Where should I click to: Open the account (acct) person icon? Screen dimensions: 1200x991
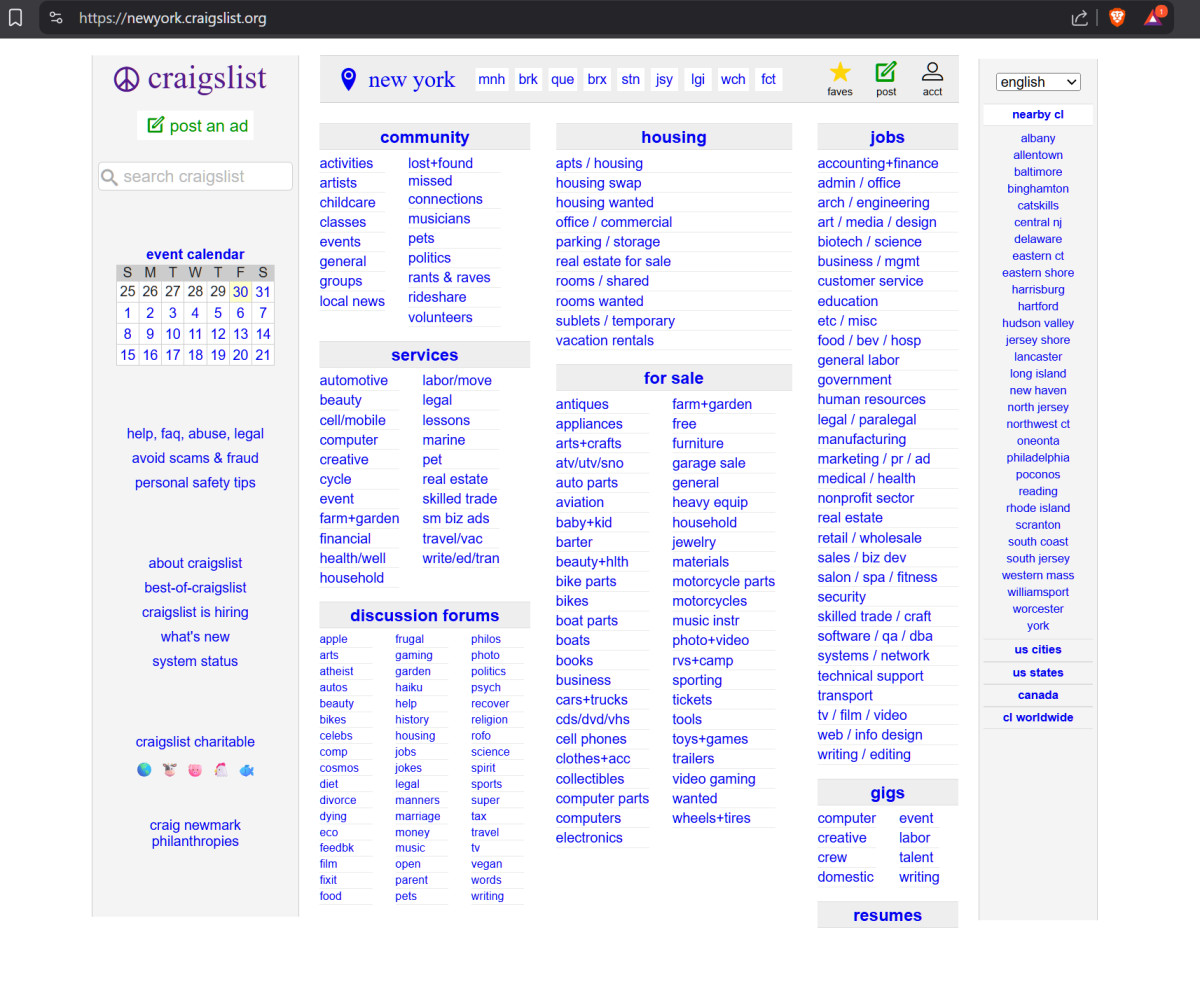(932, 72)
